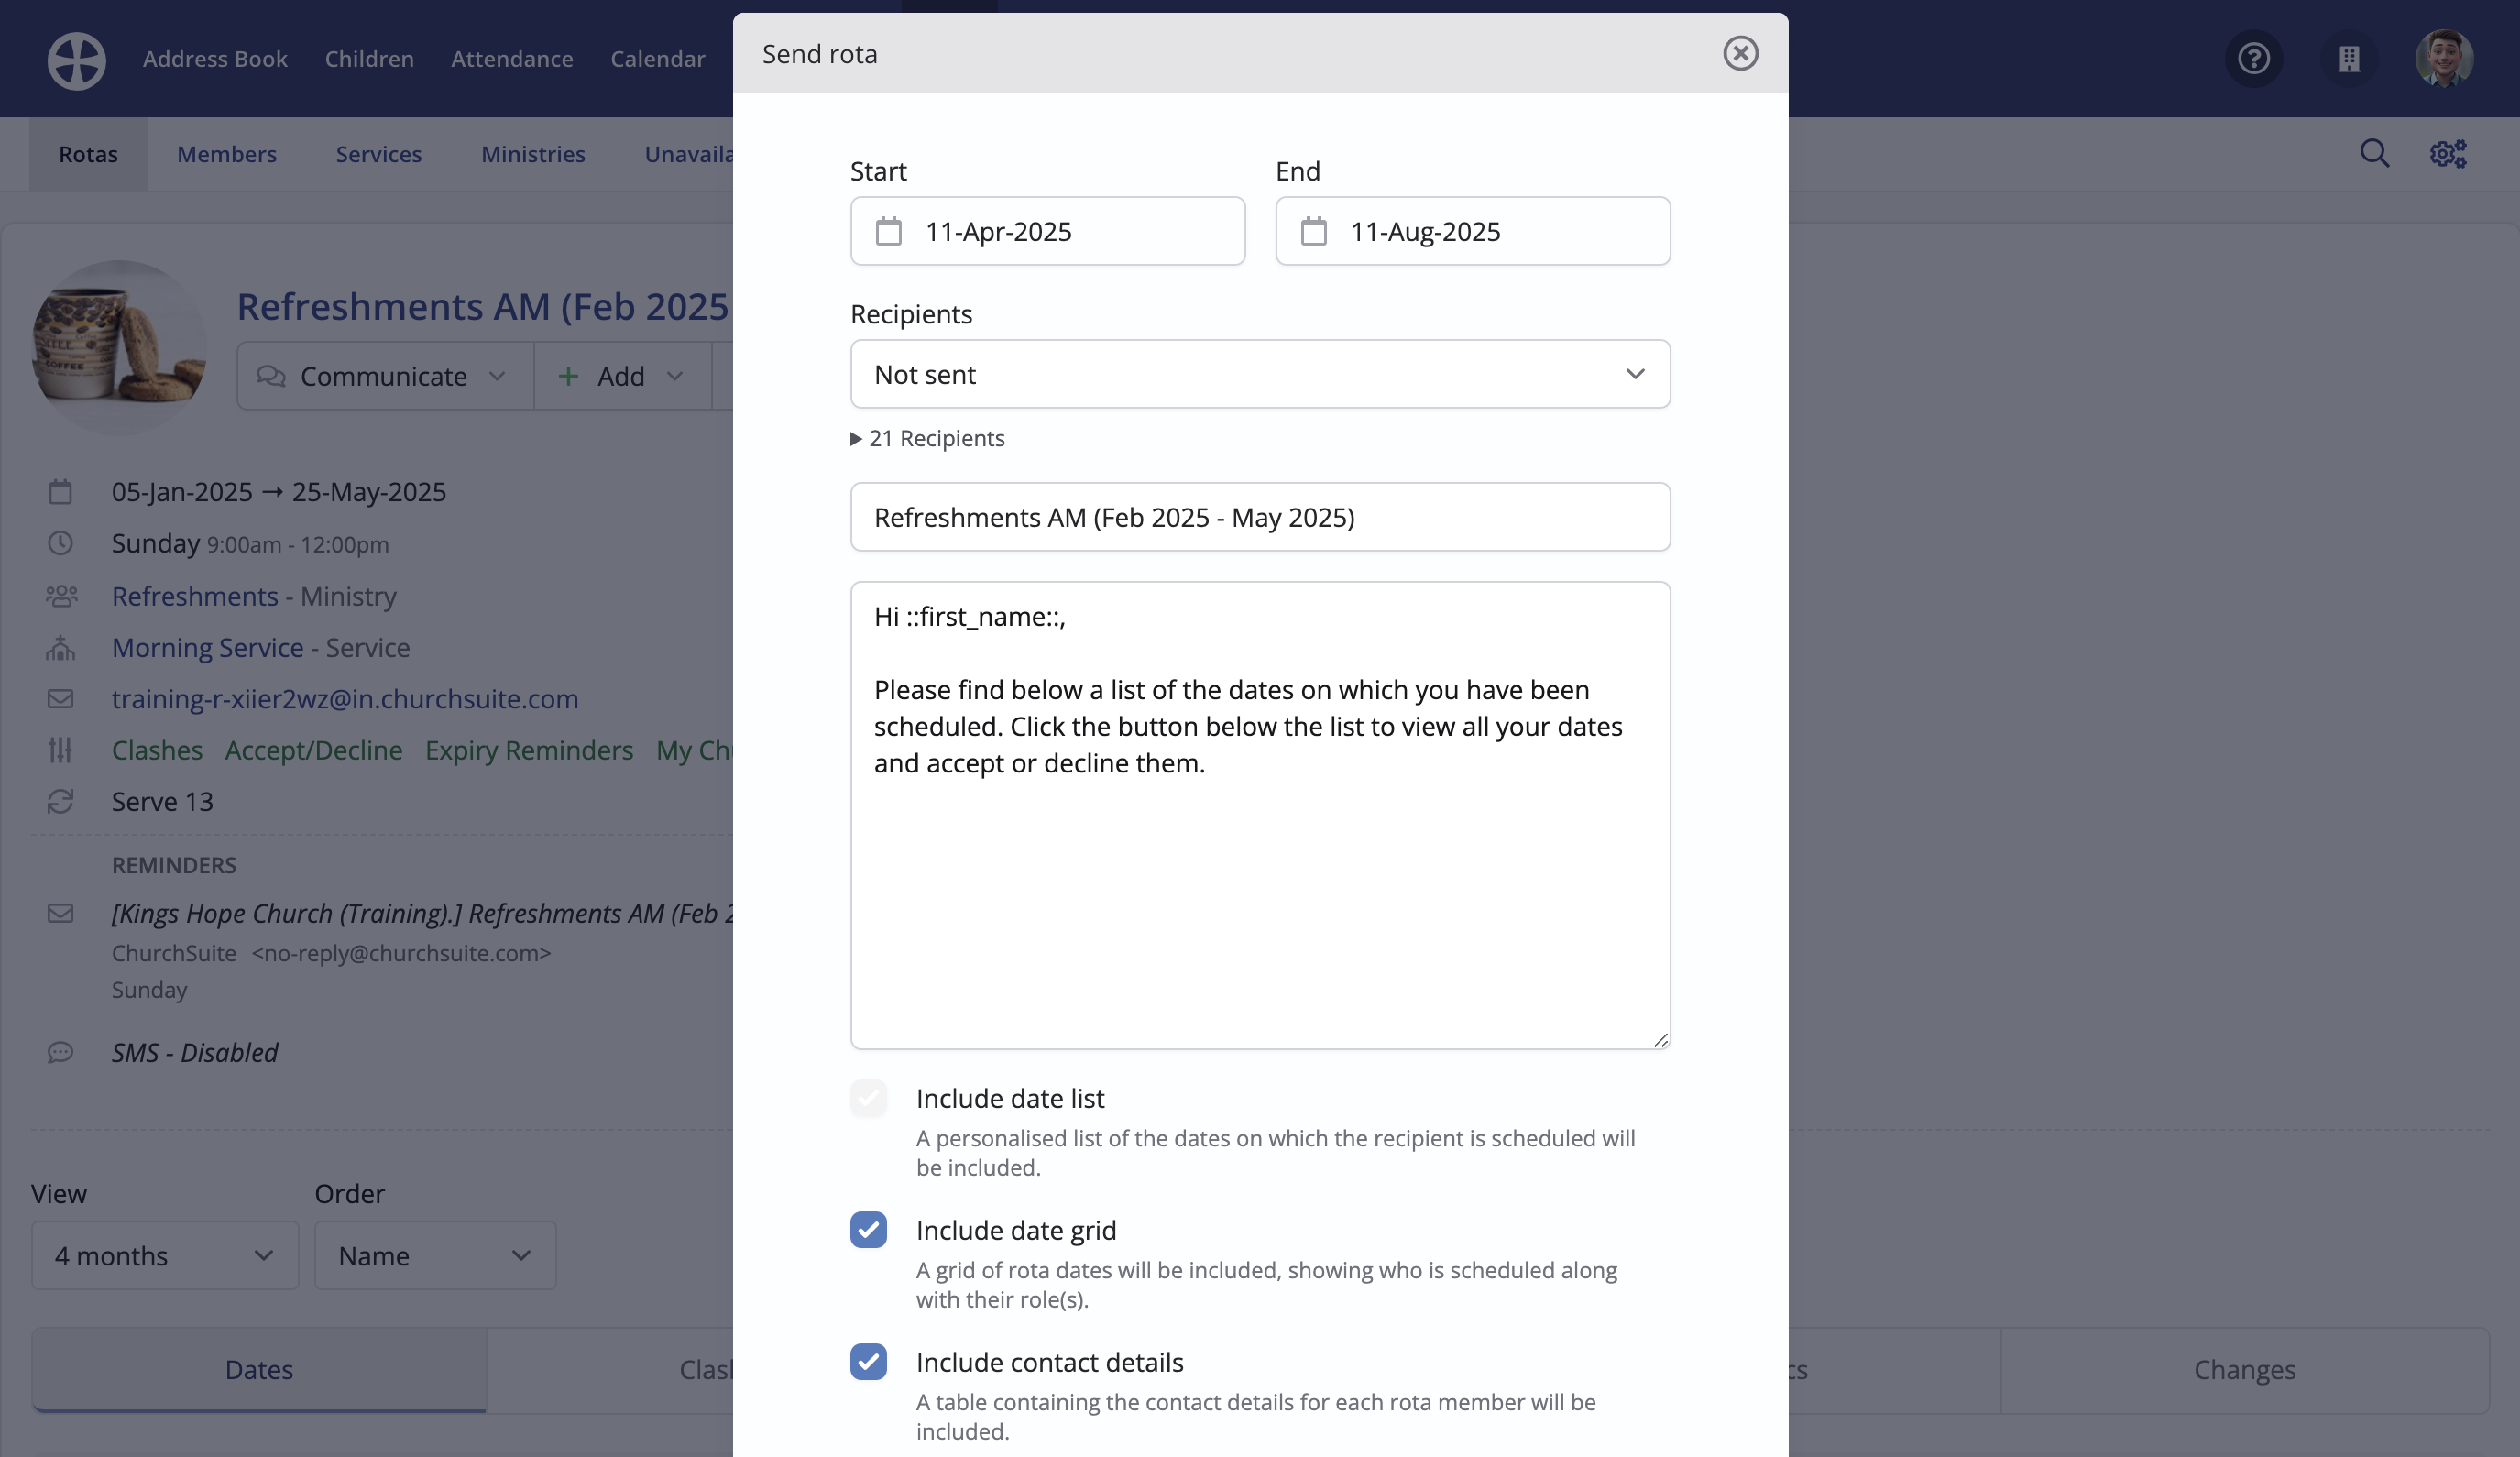This screenshot has height=1457, width=2520.
Task: Click the Clashes option link
Action: point(157,750)
